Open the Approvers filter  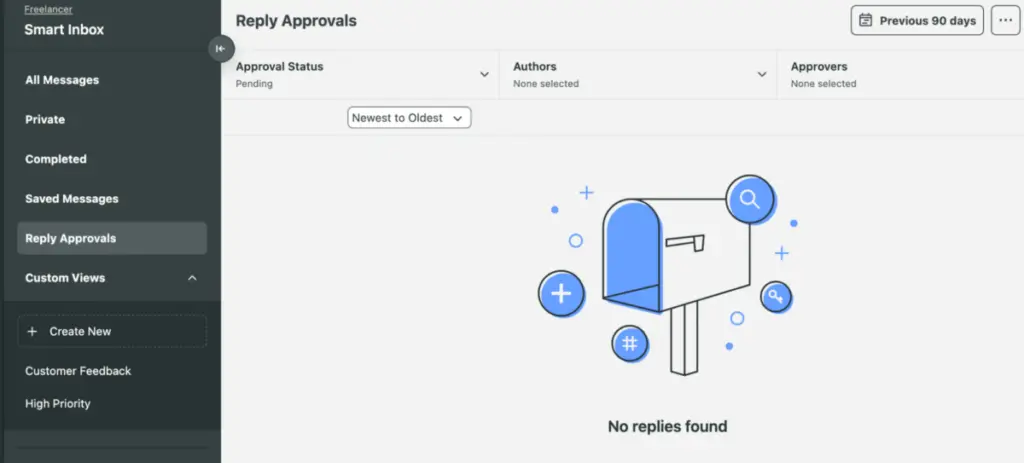(x=900, y=75)
